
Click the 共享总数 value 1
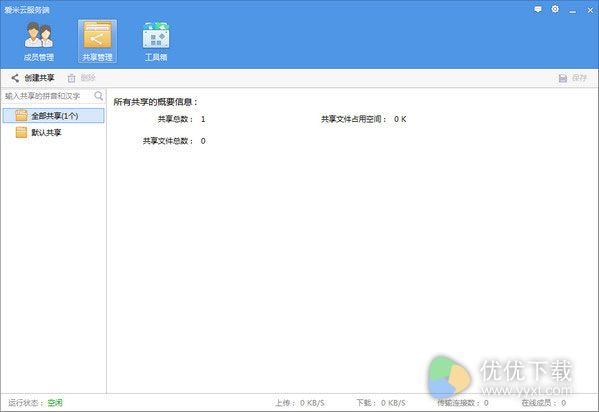(x=203, y=119)
